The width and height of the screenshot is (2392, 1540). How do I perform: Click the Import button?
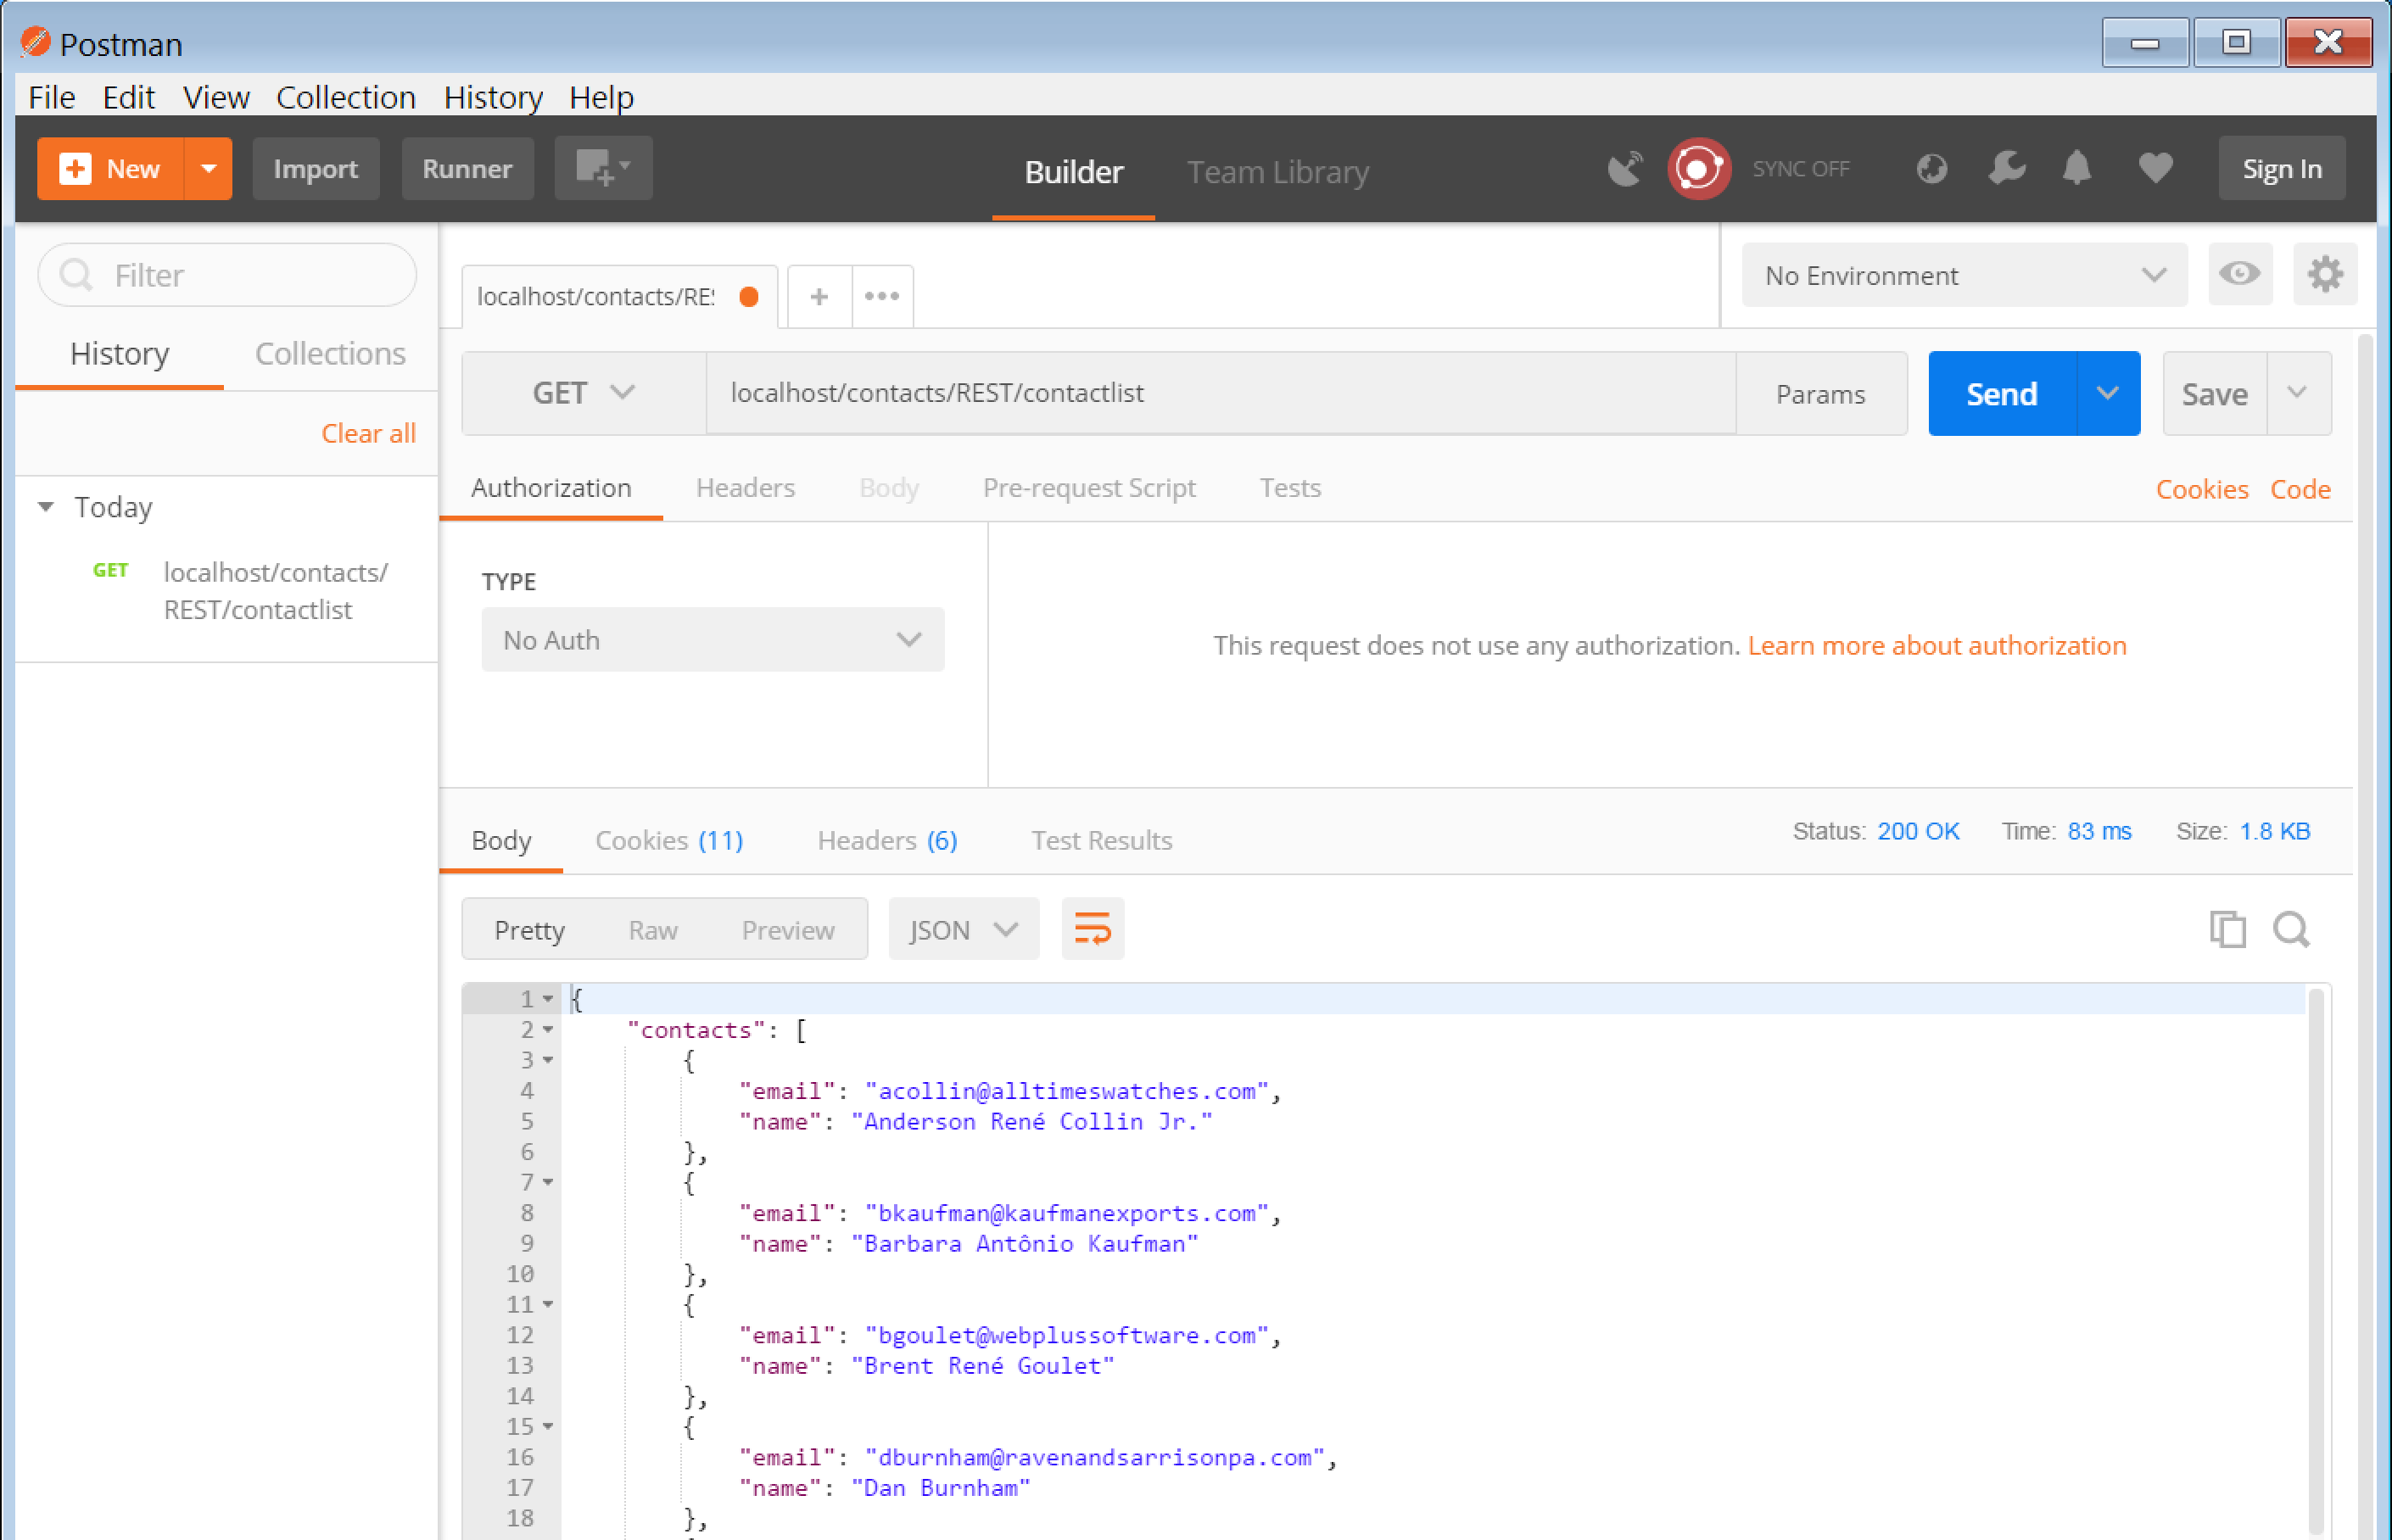(x=315, y=168)
